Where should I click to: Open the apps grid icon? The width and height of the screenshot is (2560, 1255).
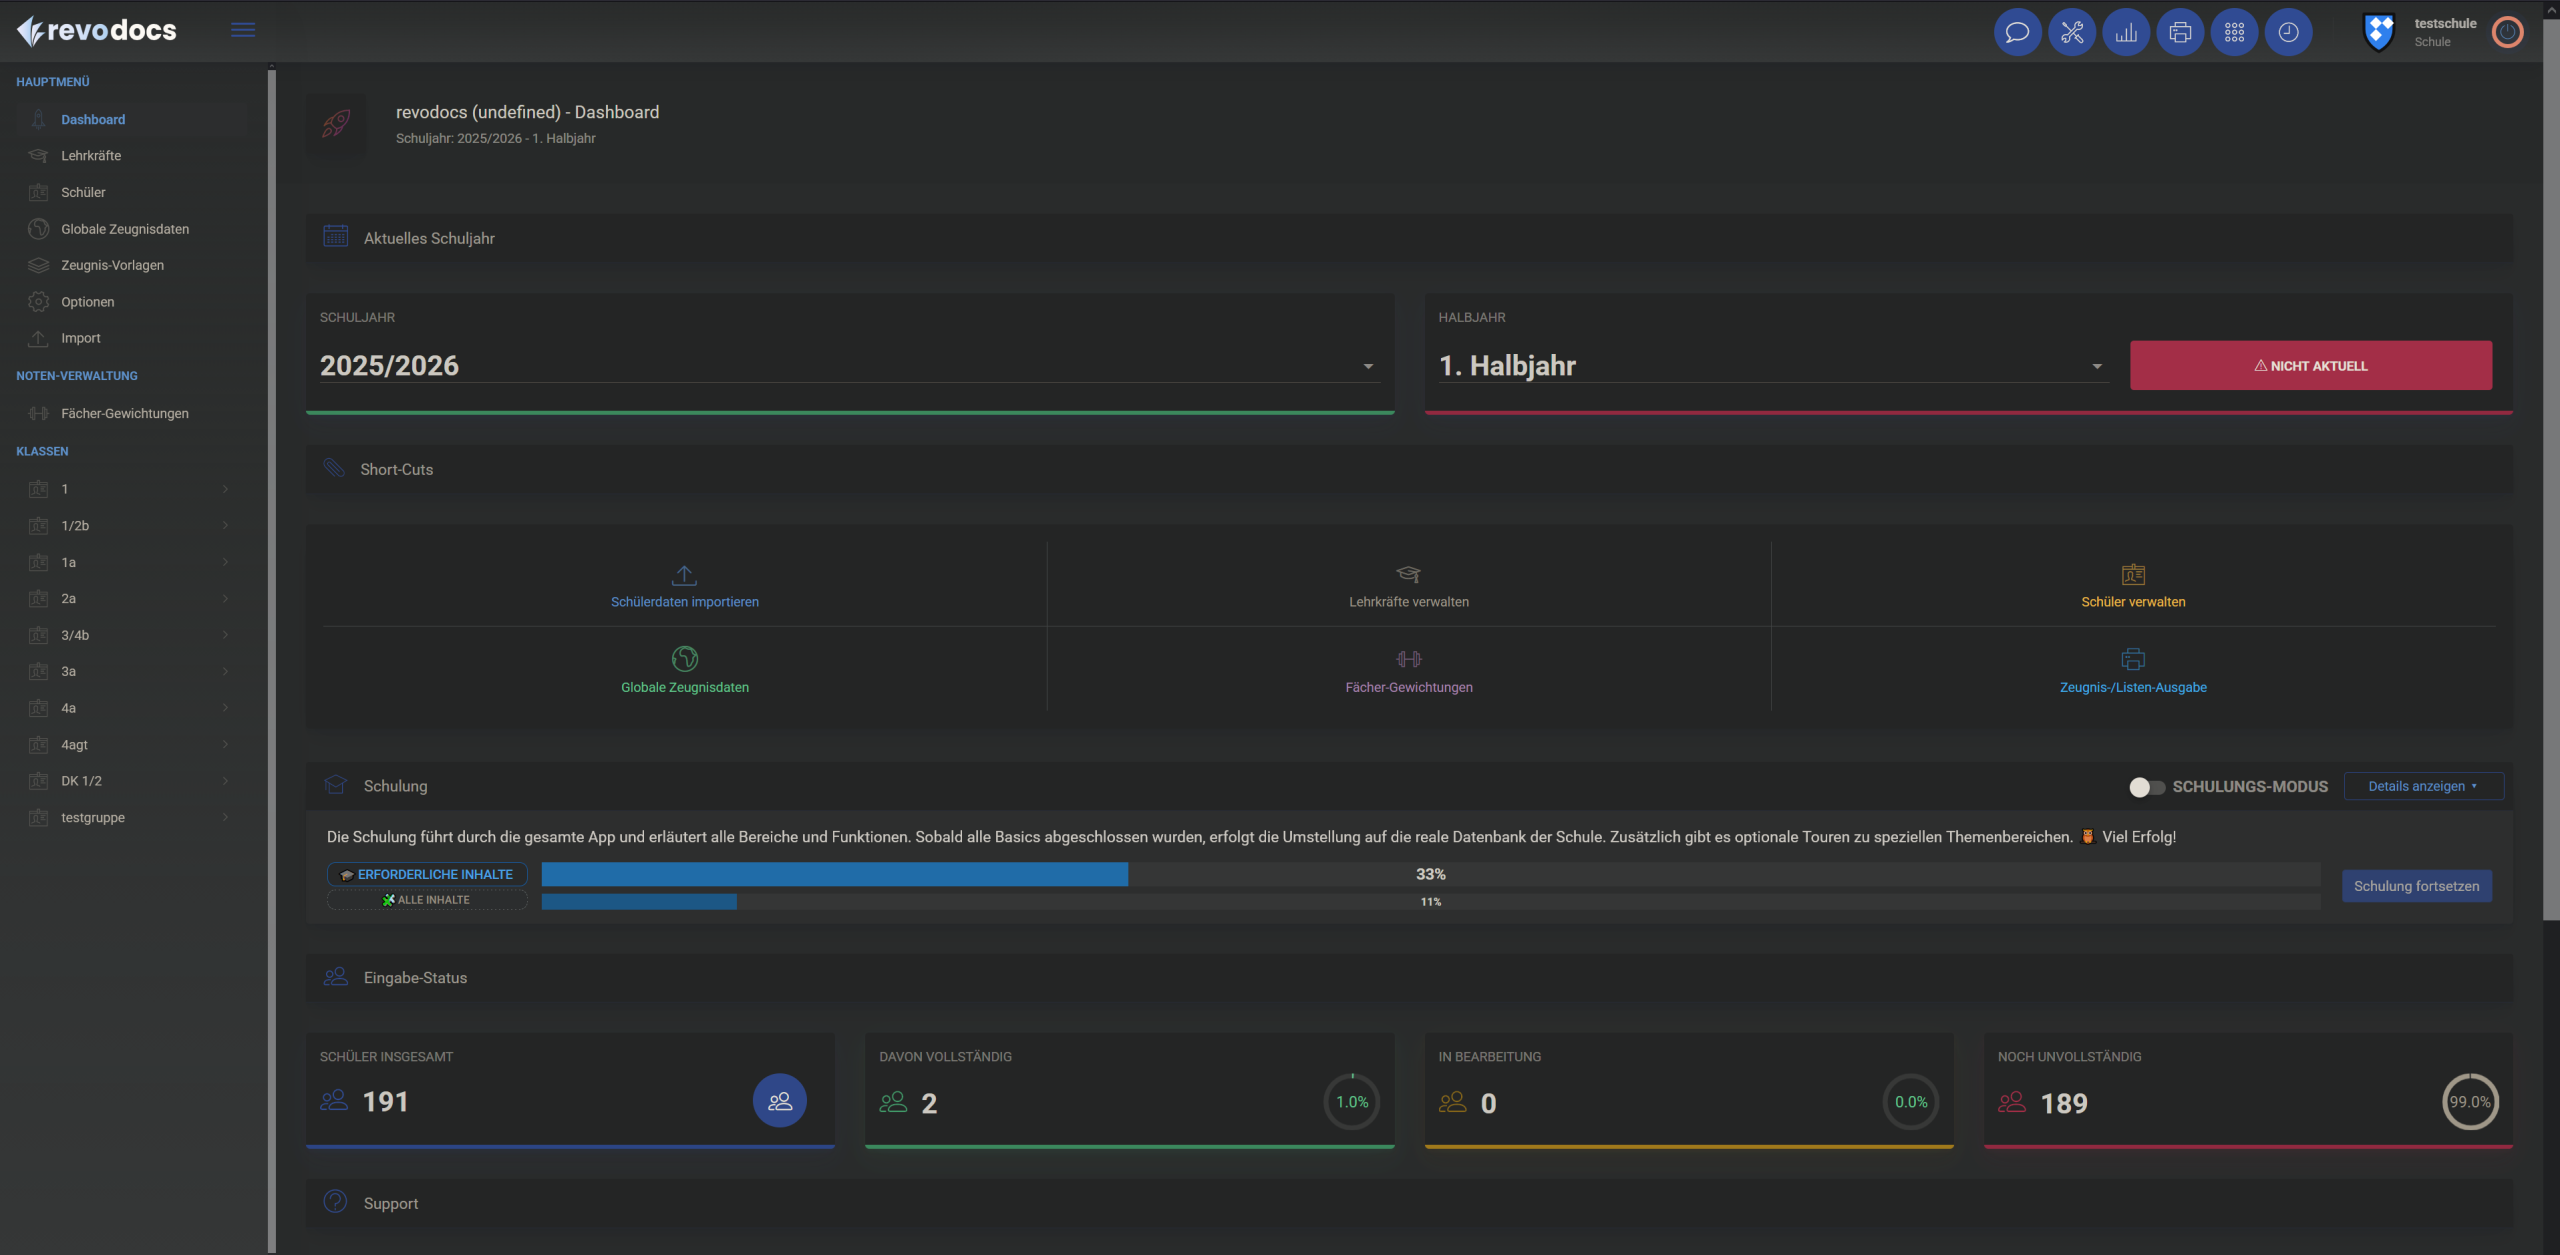click(2233, 33)
